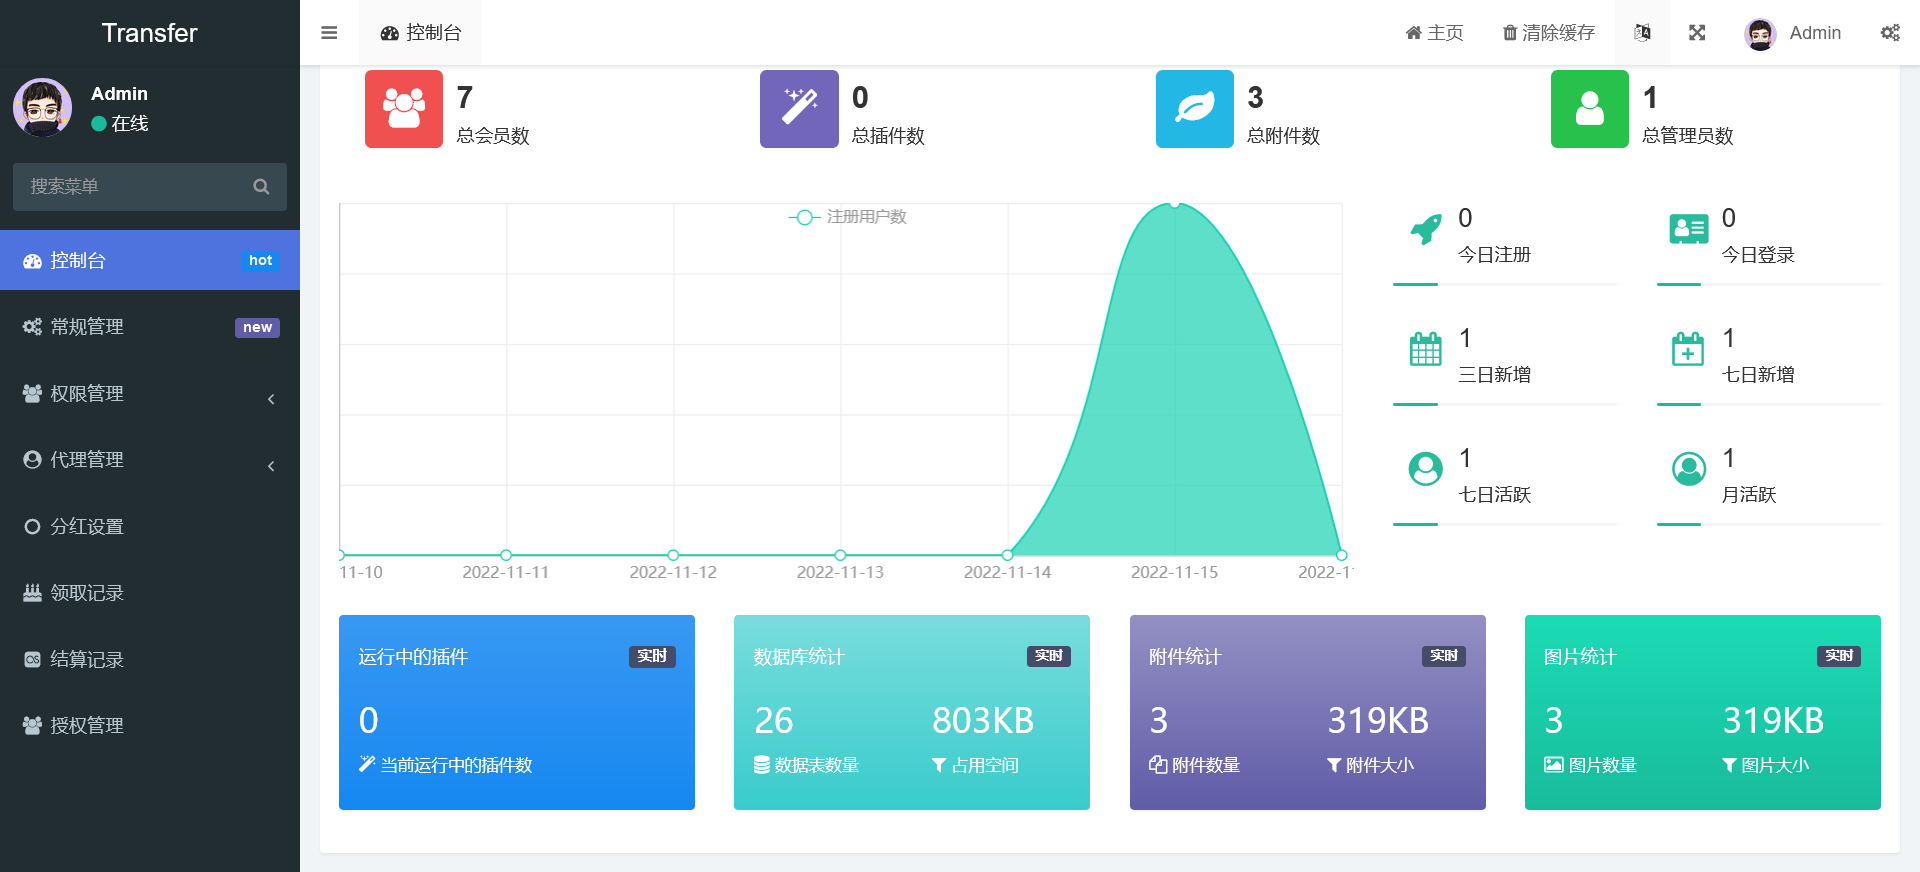
Task: Click the blue leaf attachments icon
Action: (1195, 109)
